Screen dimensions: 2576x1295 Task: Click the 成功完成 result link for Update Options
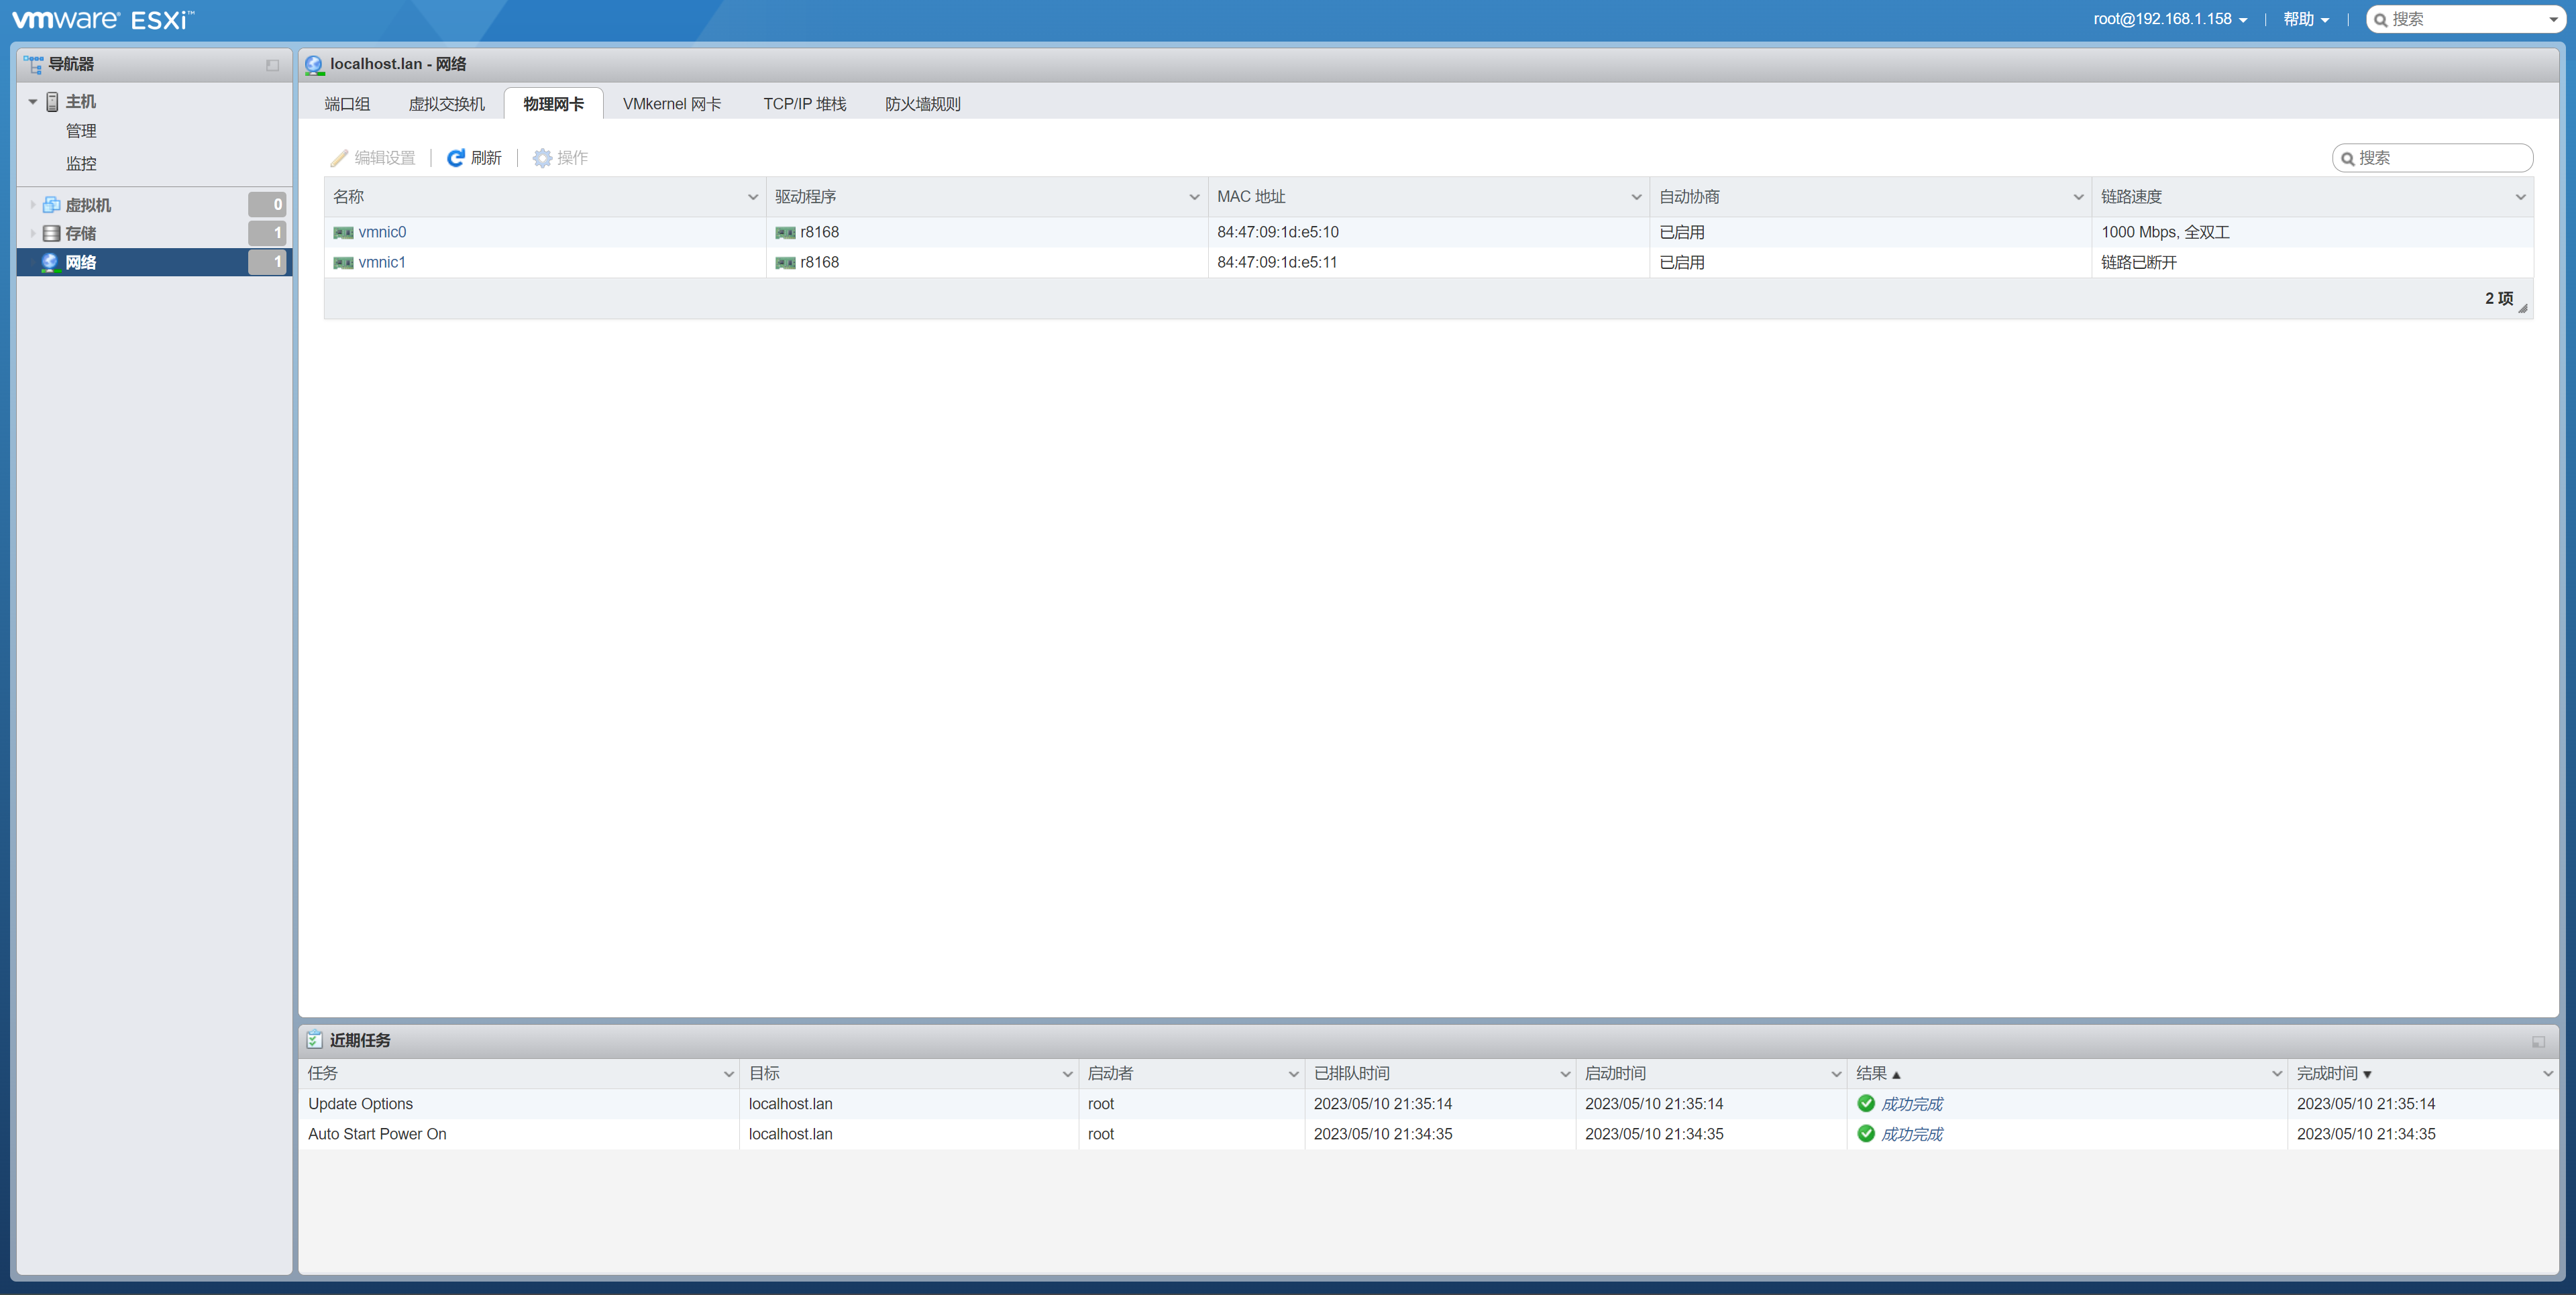[x=1911, y=1104]
